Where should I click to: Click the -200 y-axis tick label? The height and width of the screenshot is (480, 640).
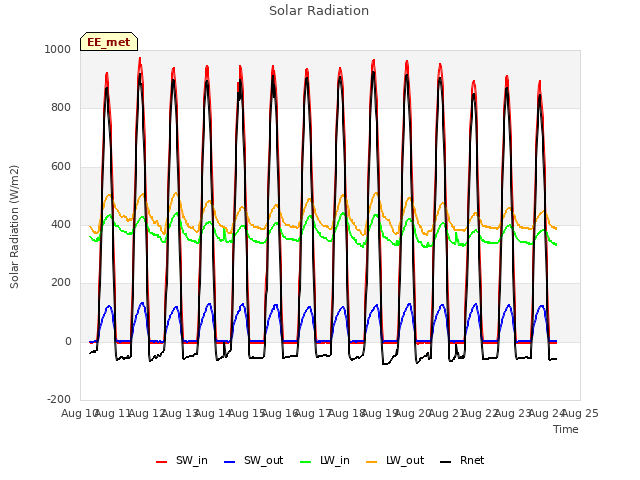click(59, 399)
